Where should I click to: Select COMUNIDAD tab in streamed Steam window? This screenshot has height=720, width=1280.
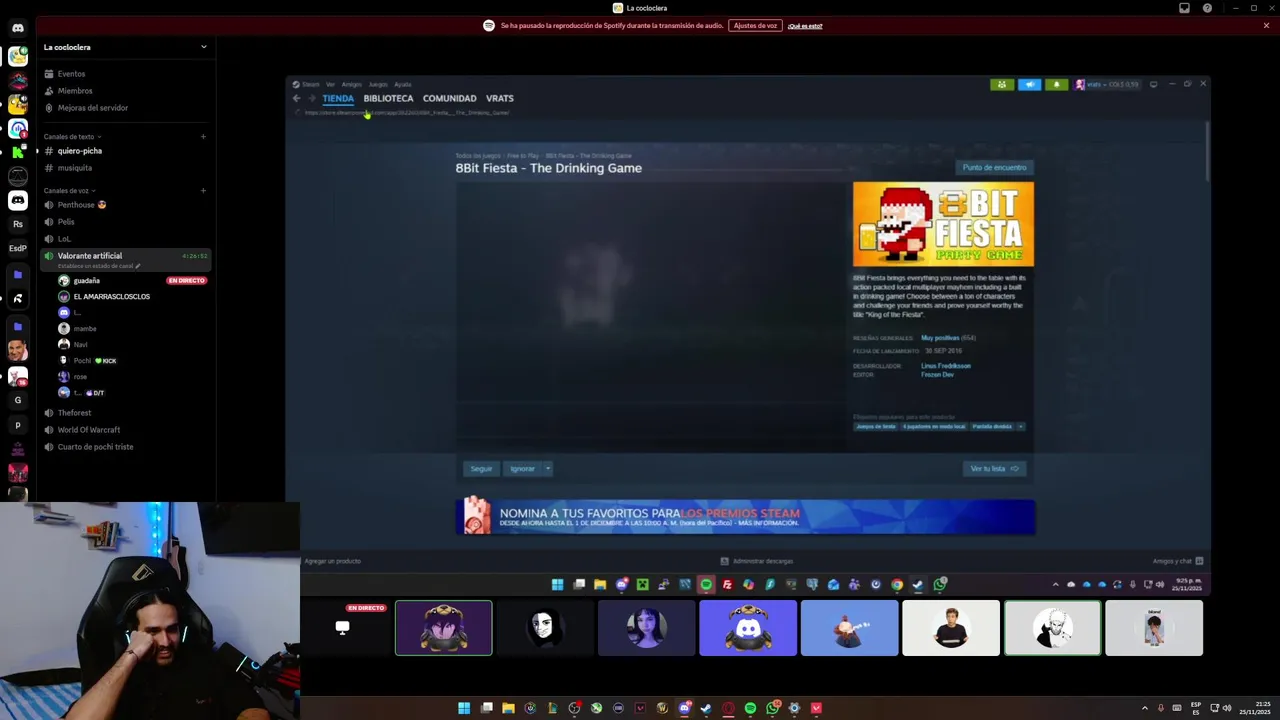pos(449,99)
